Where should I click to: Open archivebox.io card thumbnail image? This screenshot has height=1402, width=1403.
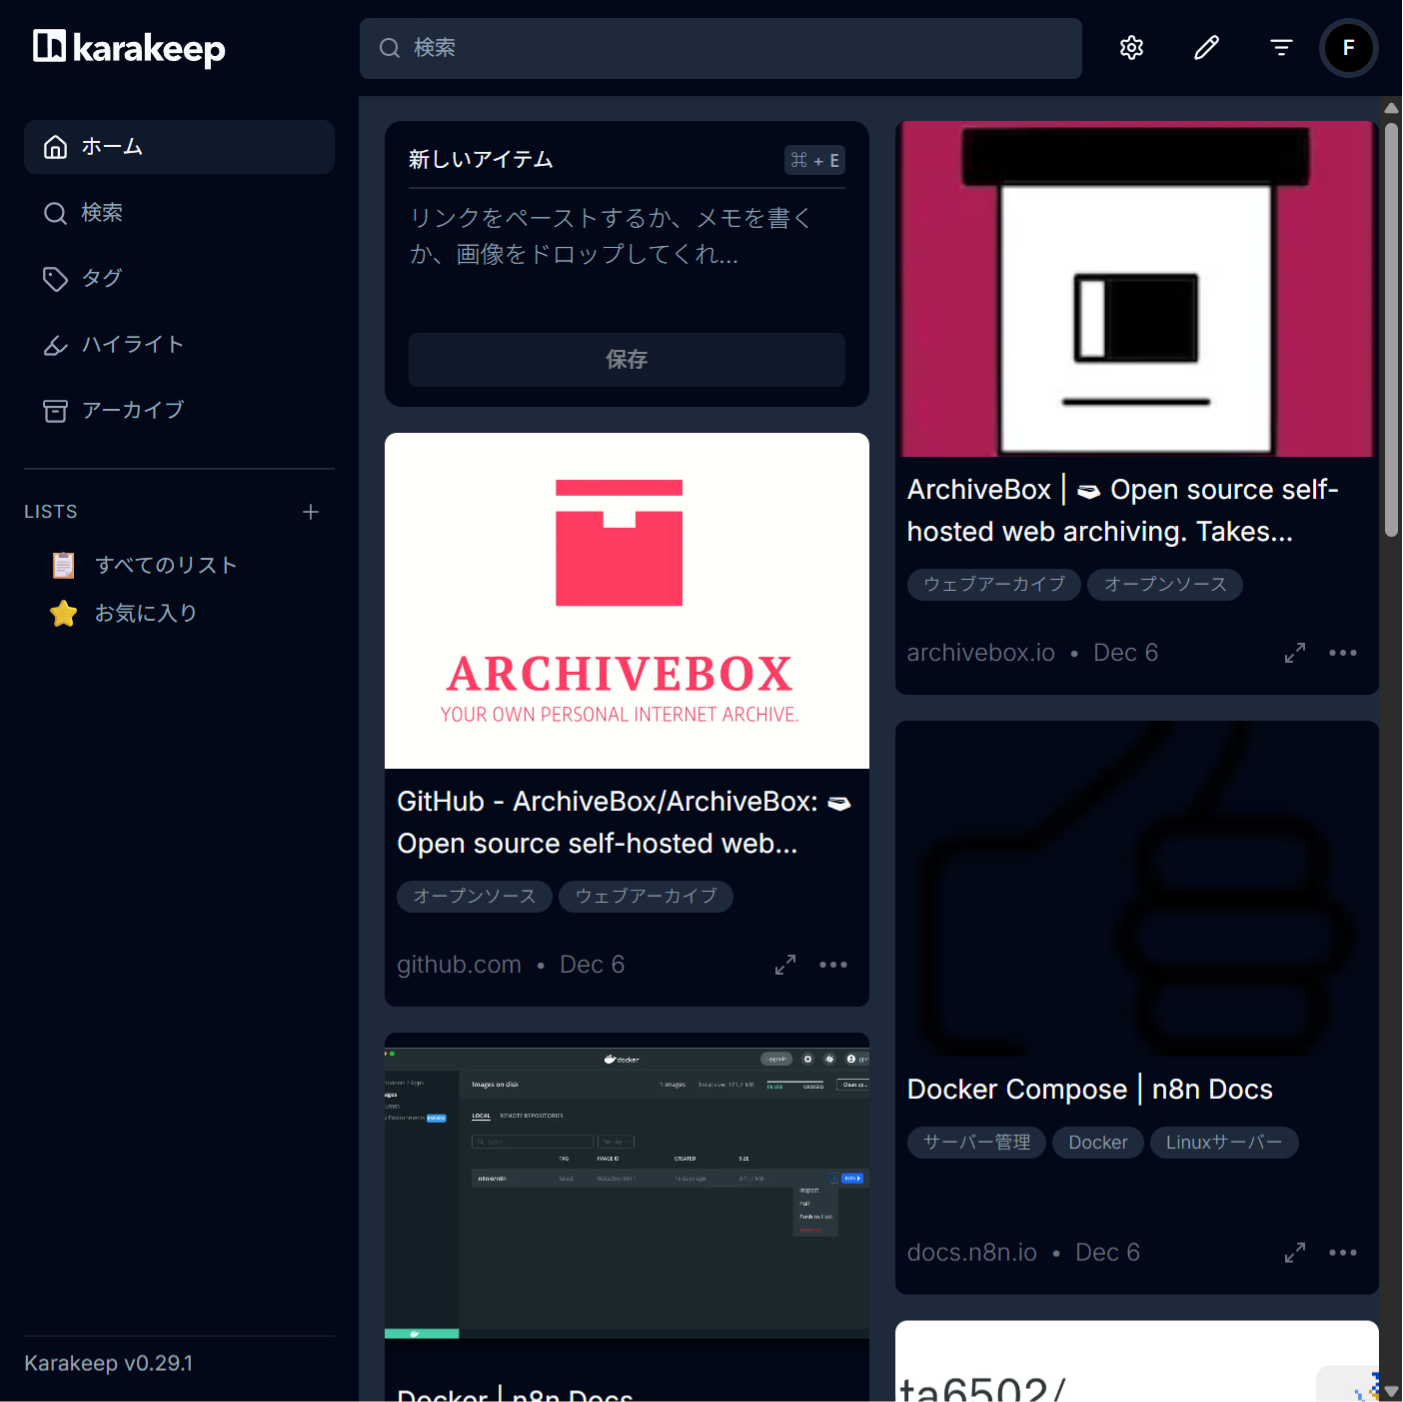click(x=1136, y=289)
